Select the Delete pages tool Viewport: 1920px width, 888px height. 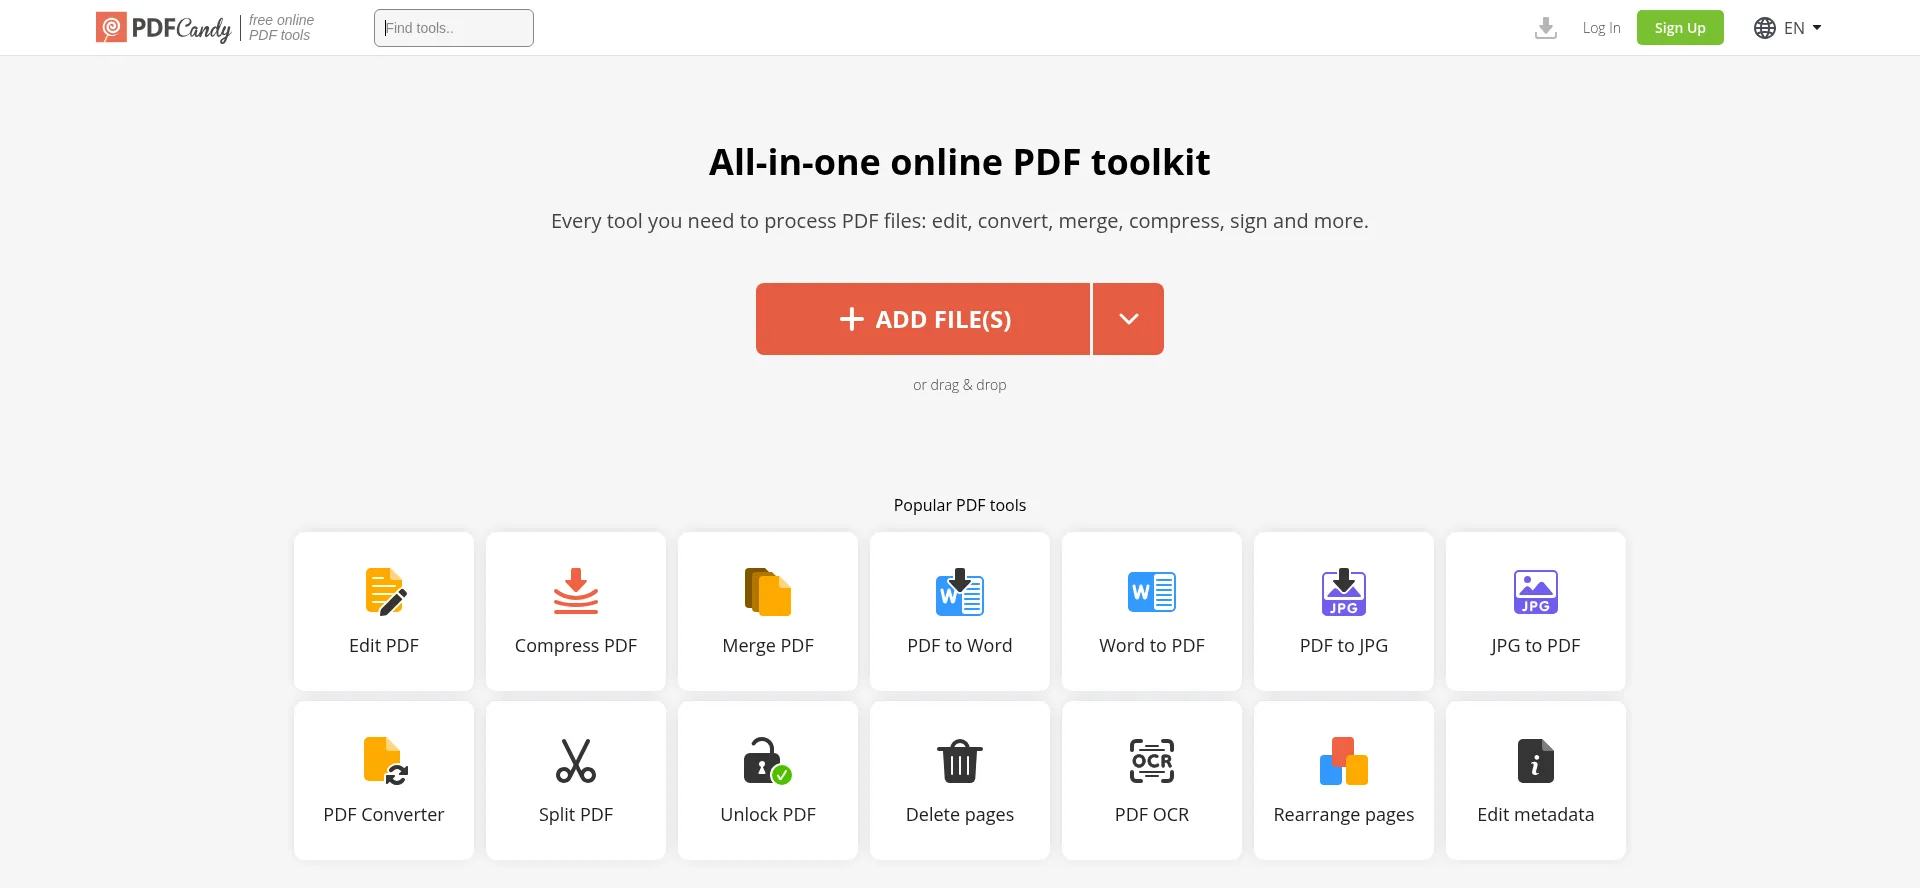coord(959,780)
